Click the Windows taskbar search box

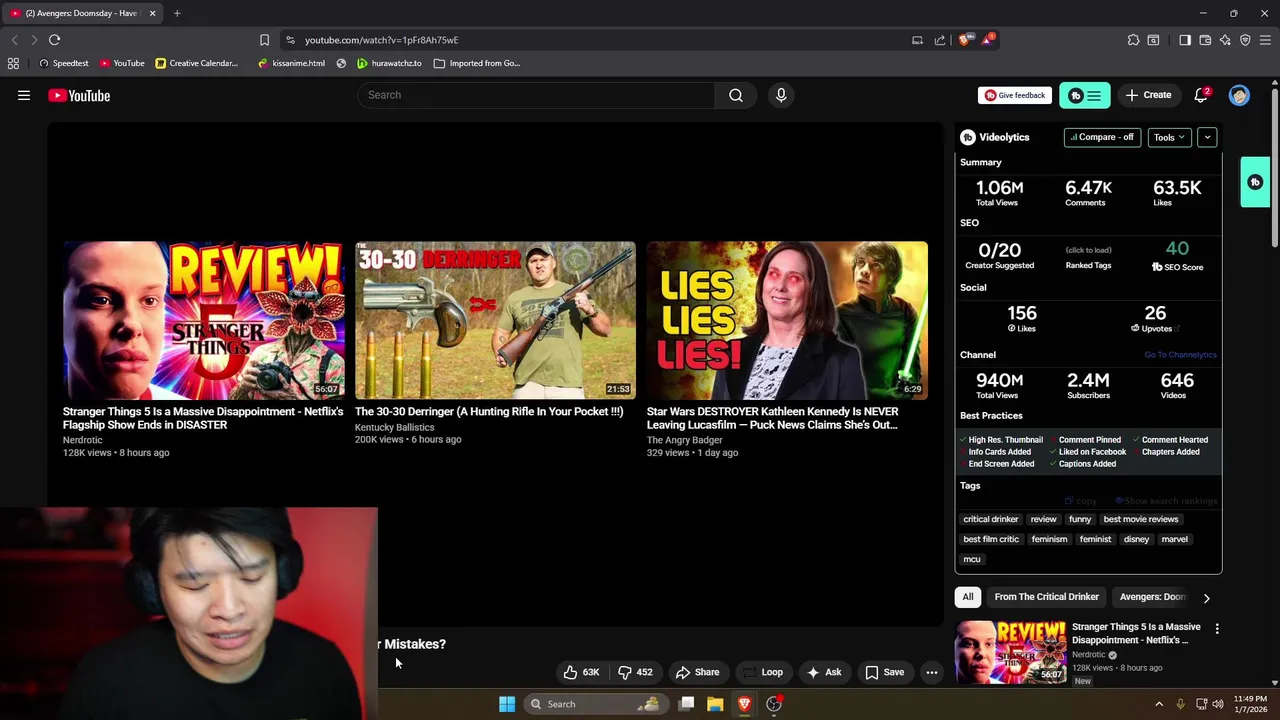coord(595,704)
